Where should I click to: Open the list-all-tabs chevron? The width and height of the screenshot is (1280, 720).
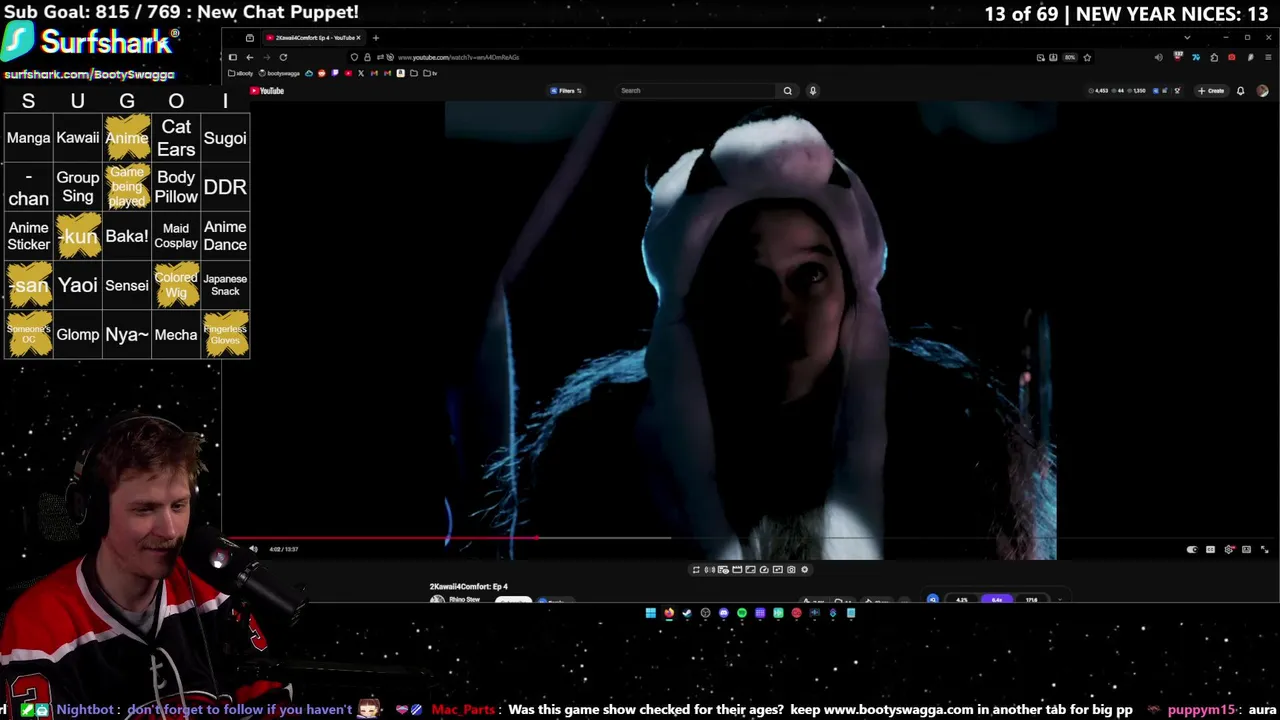click(1187, 38)
